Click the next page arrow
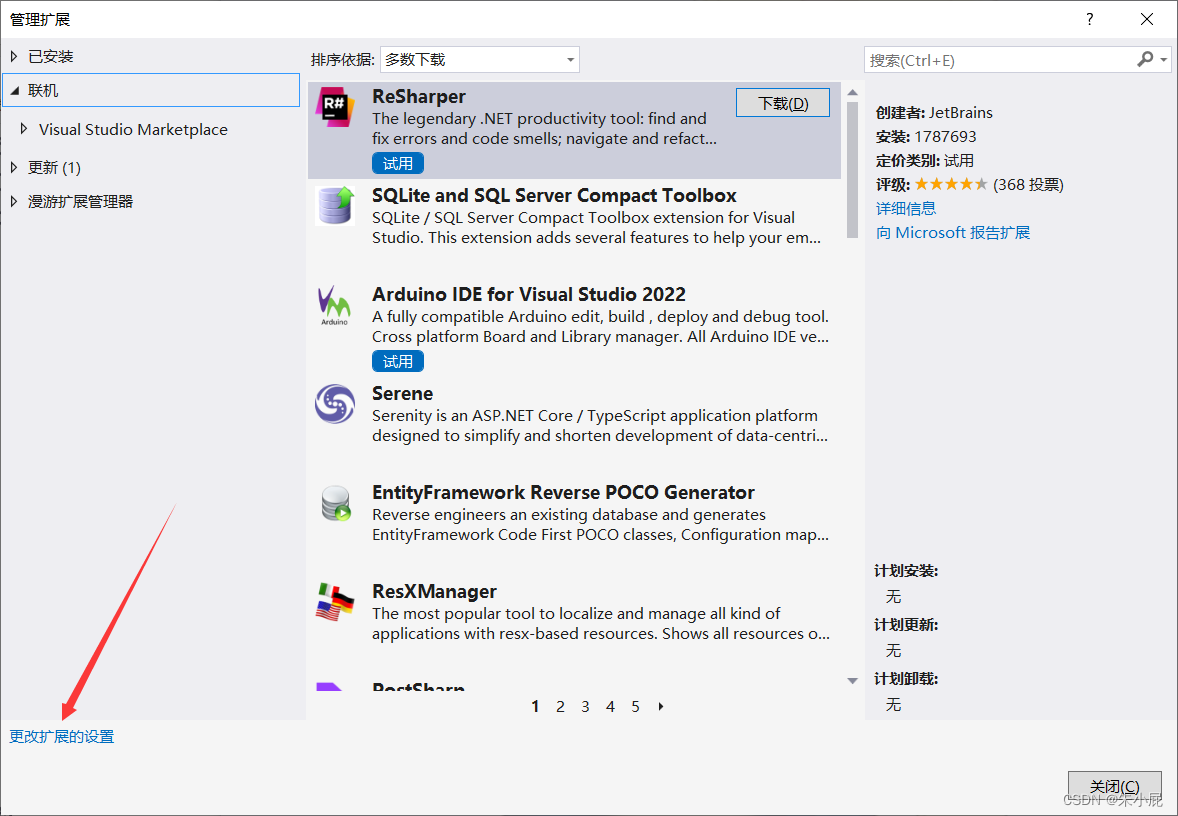The height and width of the screenshot is (816, 1178). [660, 706]
